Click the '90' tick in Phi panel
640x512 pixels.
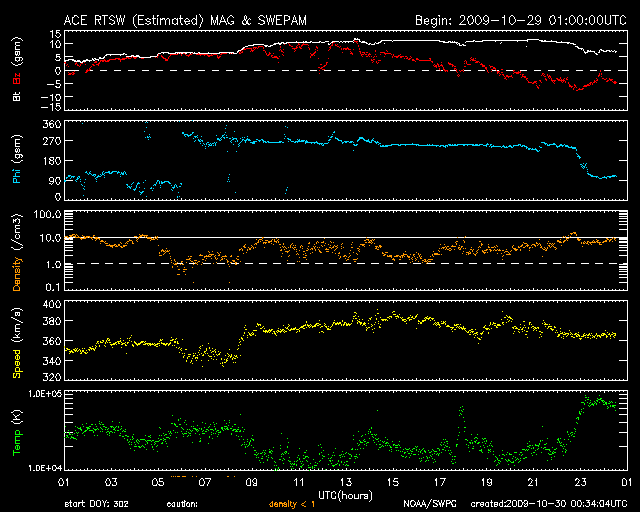(x=55, y=181)
